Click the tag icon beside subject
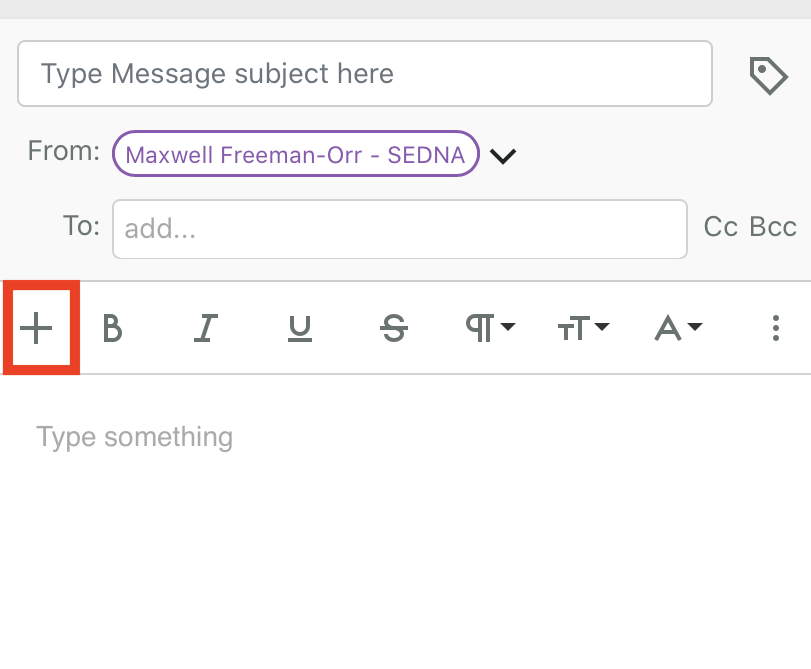 point(768,75)
